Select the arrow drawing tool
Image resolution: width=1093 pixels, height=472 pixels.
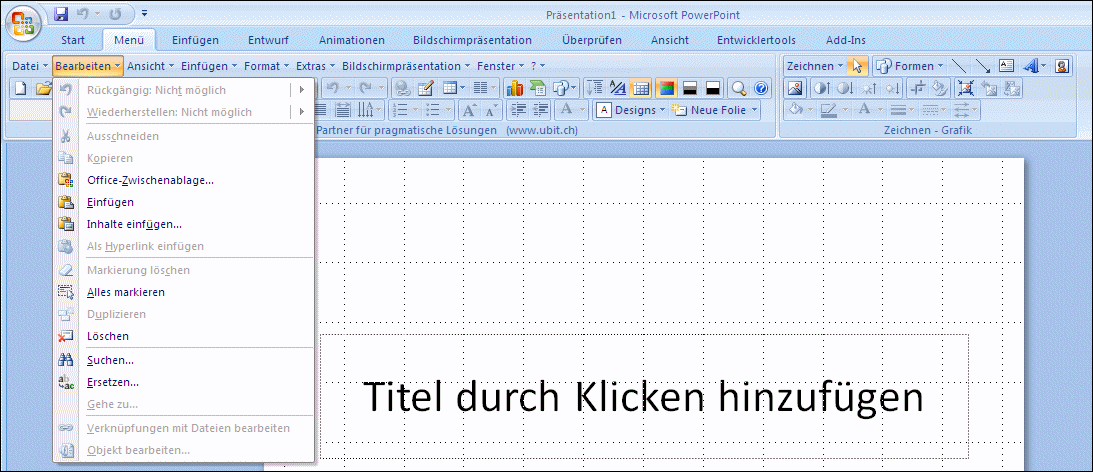click(983, 66)
